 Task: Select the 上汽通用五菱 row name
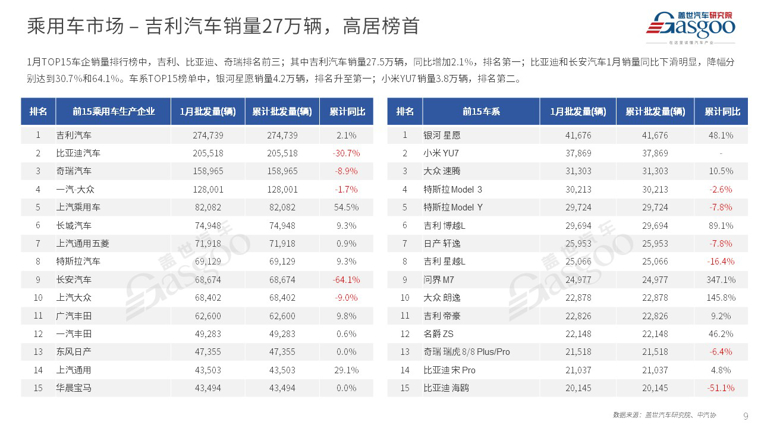pyautogui.click(x=82, y=243)
